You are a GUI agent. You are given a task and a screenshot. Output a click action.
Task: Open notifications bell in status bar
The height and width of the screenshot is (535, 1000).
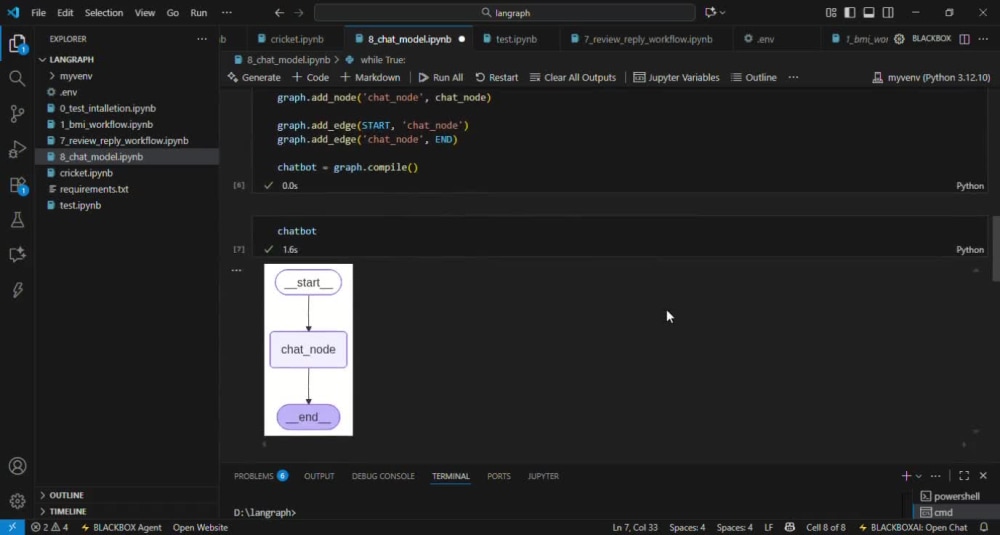point(984,527)
